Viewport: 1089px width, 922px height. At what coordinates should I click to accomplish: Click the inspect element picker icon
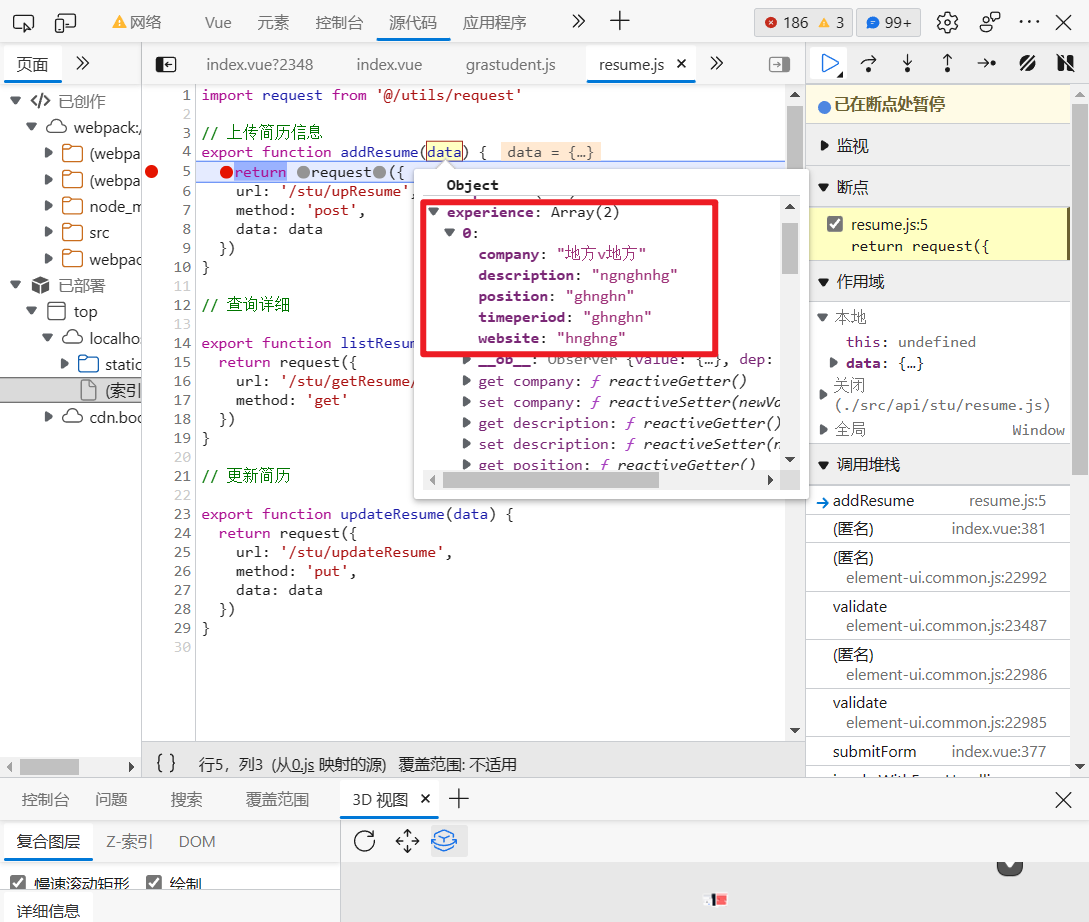(23, 22)
